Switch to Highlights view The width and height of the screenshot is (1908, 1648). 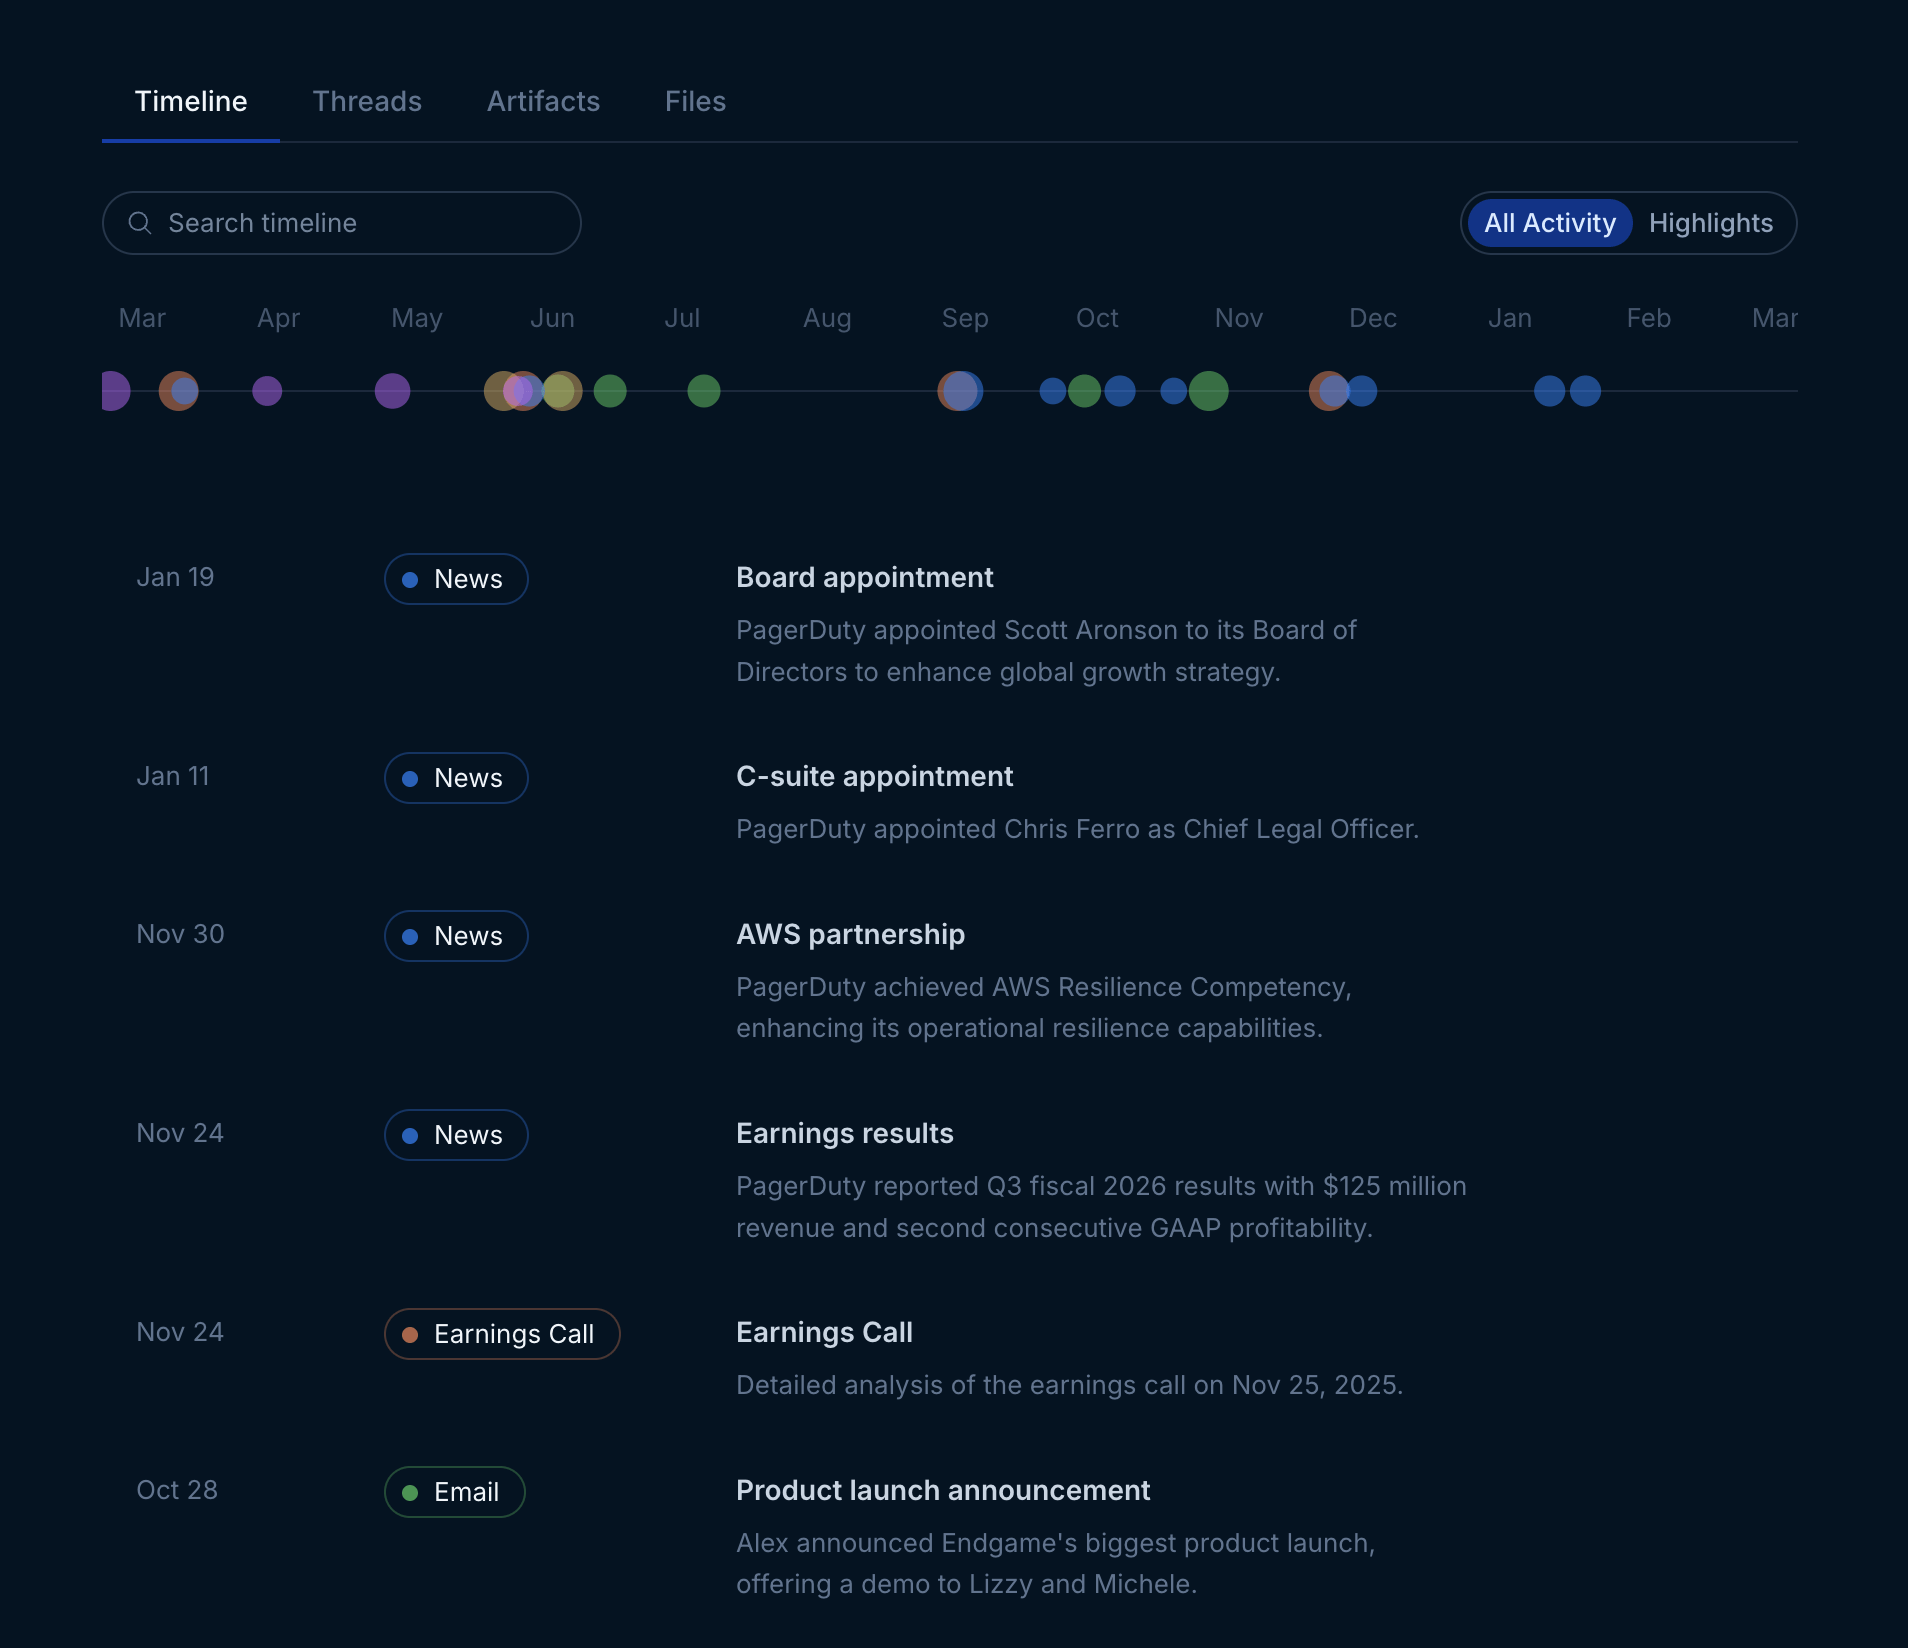(x=1711, y=223)
